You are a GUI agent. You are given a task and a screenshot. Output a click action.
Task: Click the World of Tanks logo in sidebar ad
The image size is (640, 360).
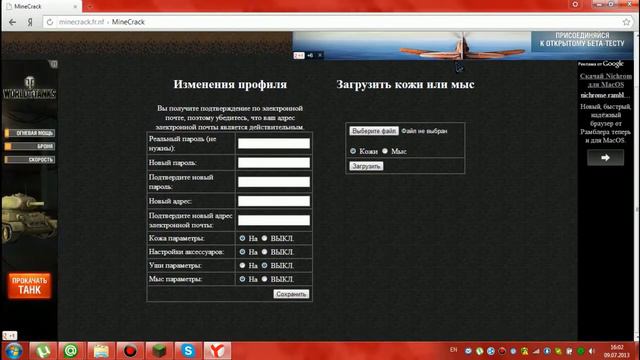29,88
